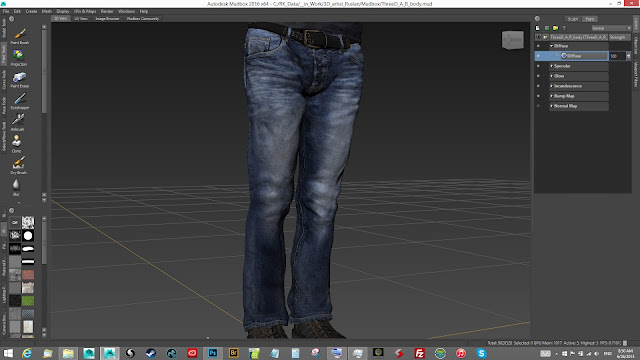Image resolution: width=640 pixels, height=360 pixels.
Task: Toggle visibility of Normal Map channel
Action: coord(538,106)
